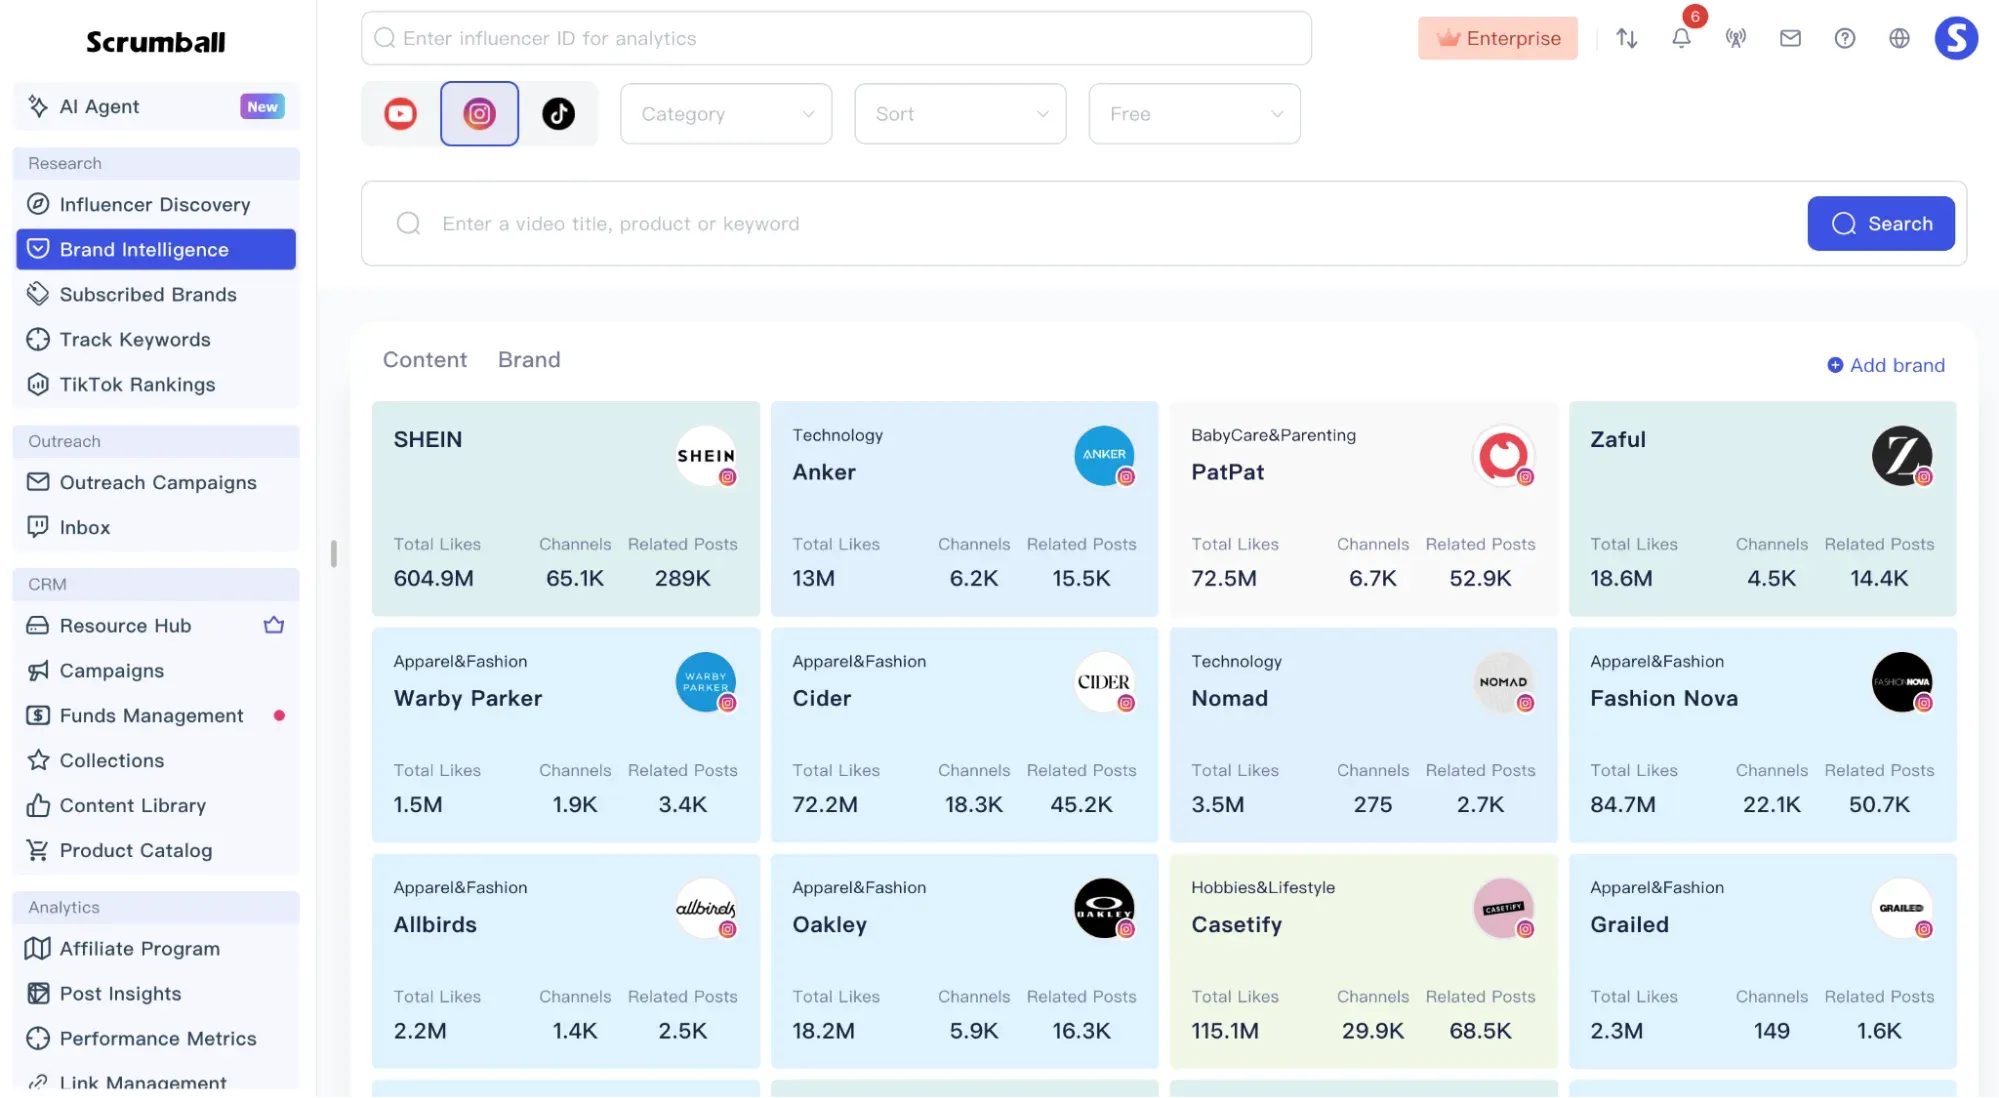Click the Zaful brand logo
The image size is (1999, 1098).
coord(1902,456)
